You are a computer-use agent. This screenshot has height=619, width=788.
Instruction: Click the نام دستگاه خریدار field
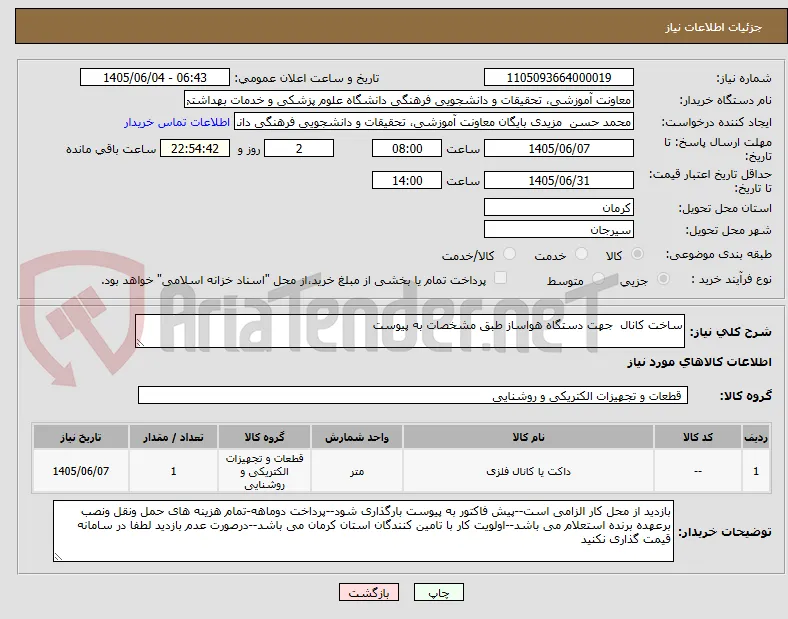(x=409, y=100)
